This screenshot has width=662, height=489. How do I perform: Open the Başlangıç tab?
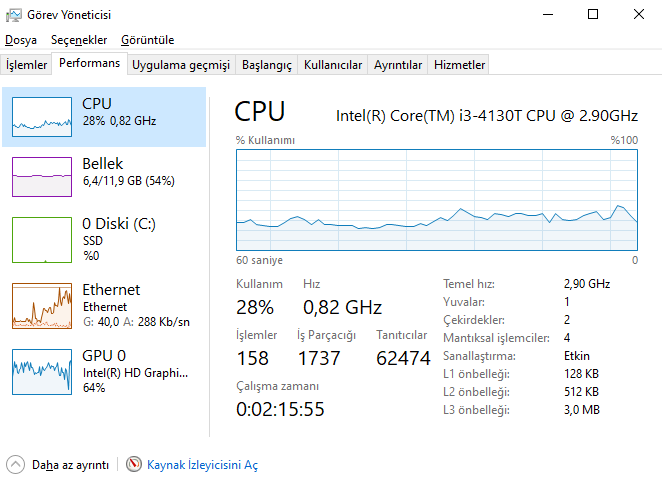click(x=267, y=65)
